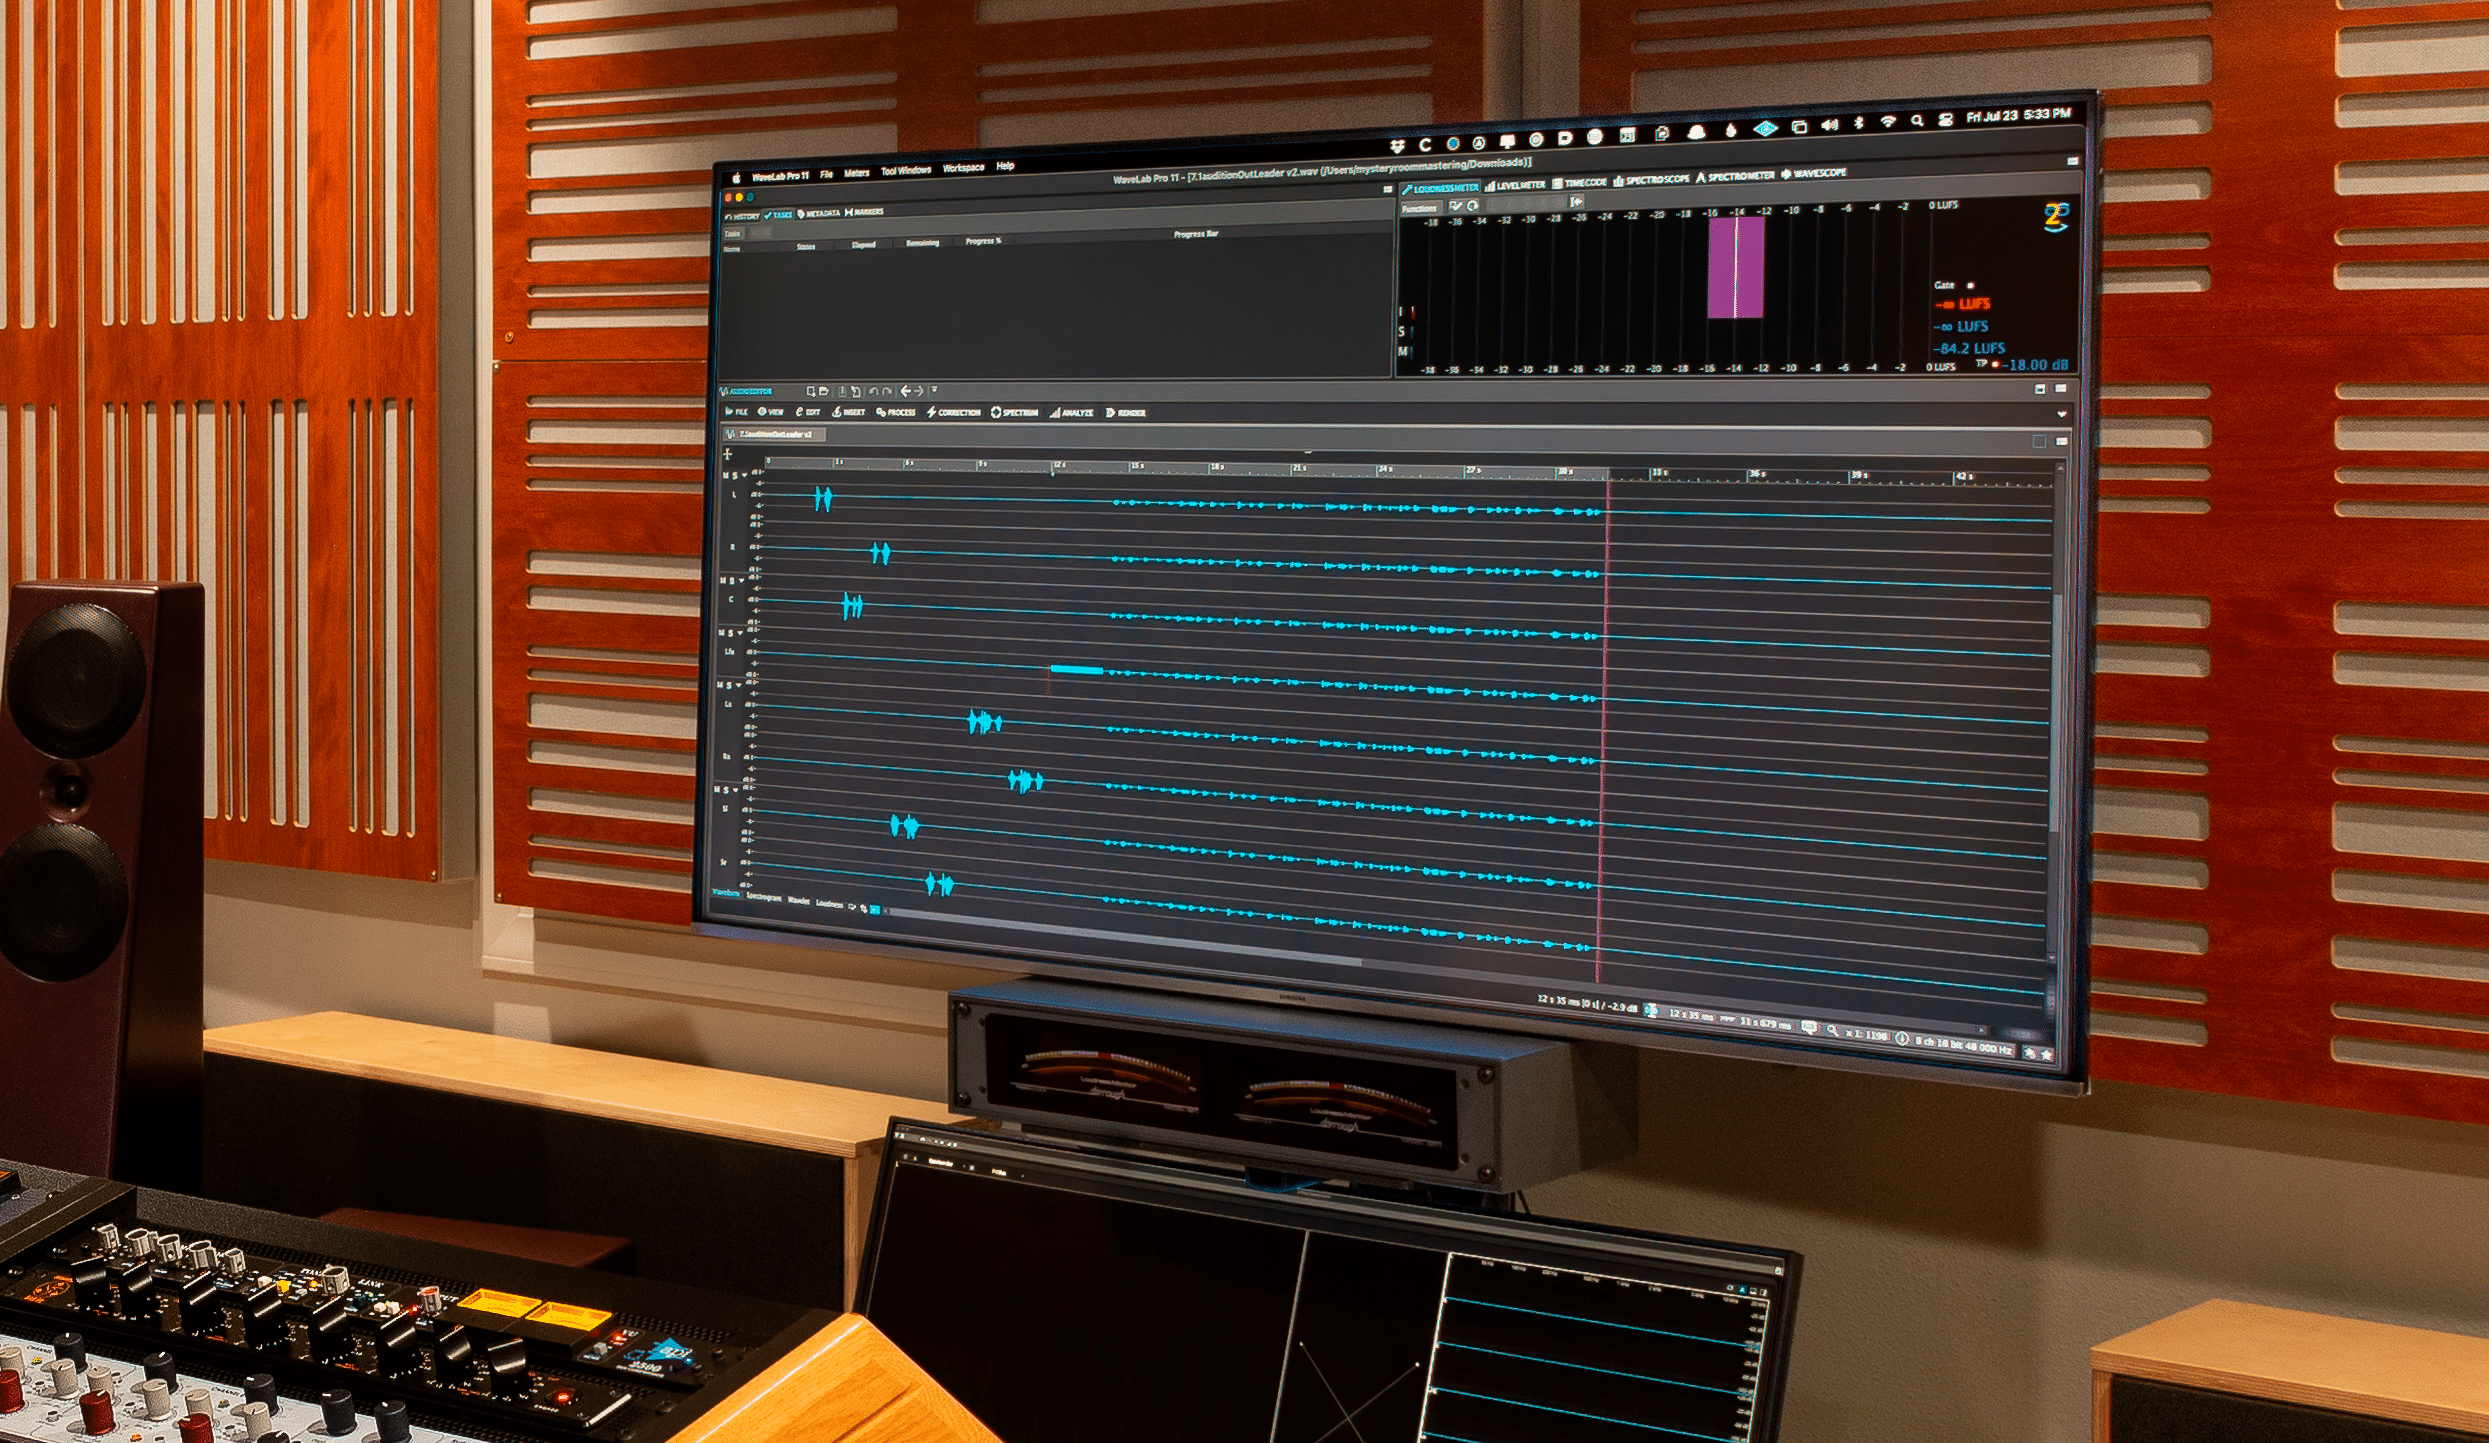Click the New file icon in Audio Editor toolbar
This screenshot has width=2489, height=1443.
811,392
